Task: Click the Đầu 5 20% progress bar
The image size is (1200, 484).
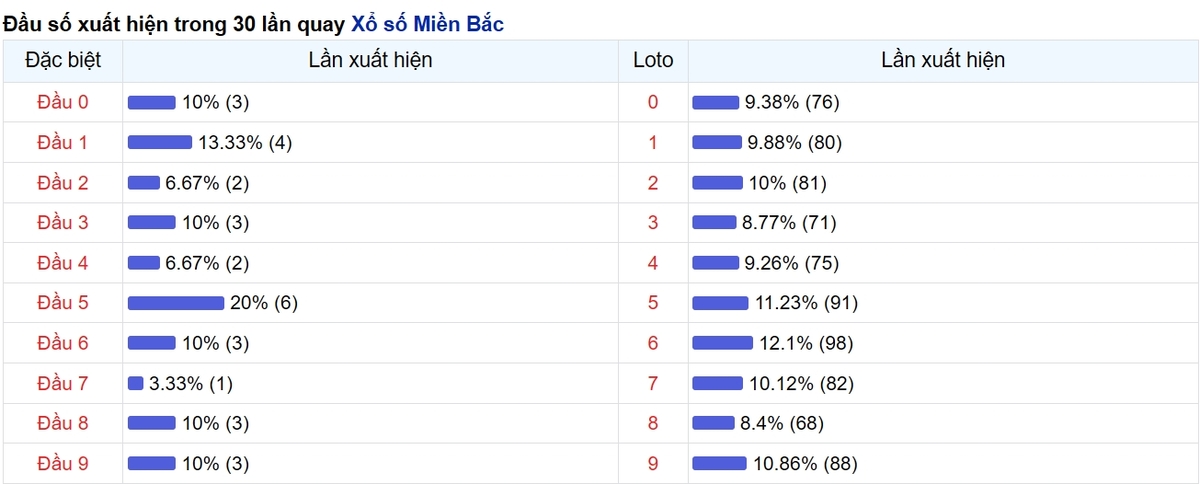Action: [176, 303]
